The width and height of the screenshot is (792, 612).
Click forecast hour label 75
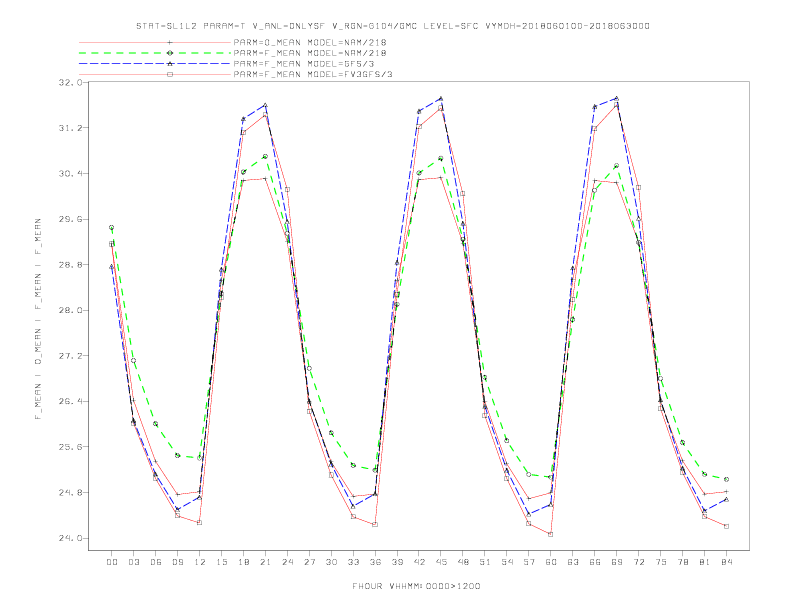tap(661, 562)
